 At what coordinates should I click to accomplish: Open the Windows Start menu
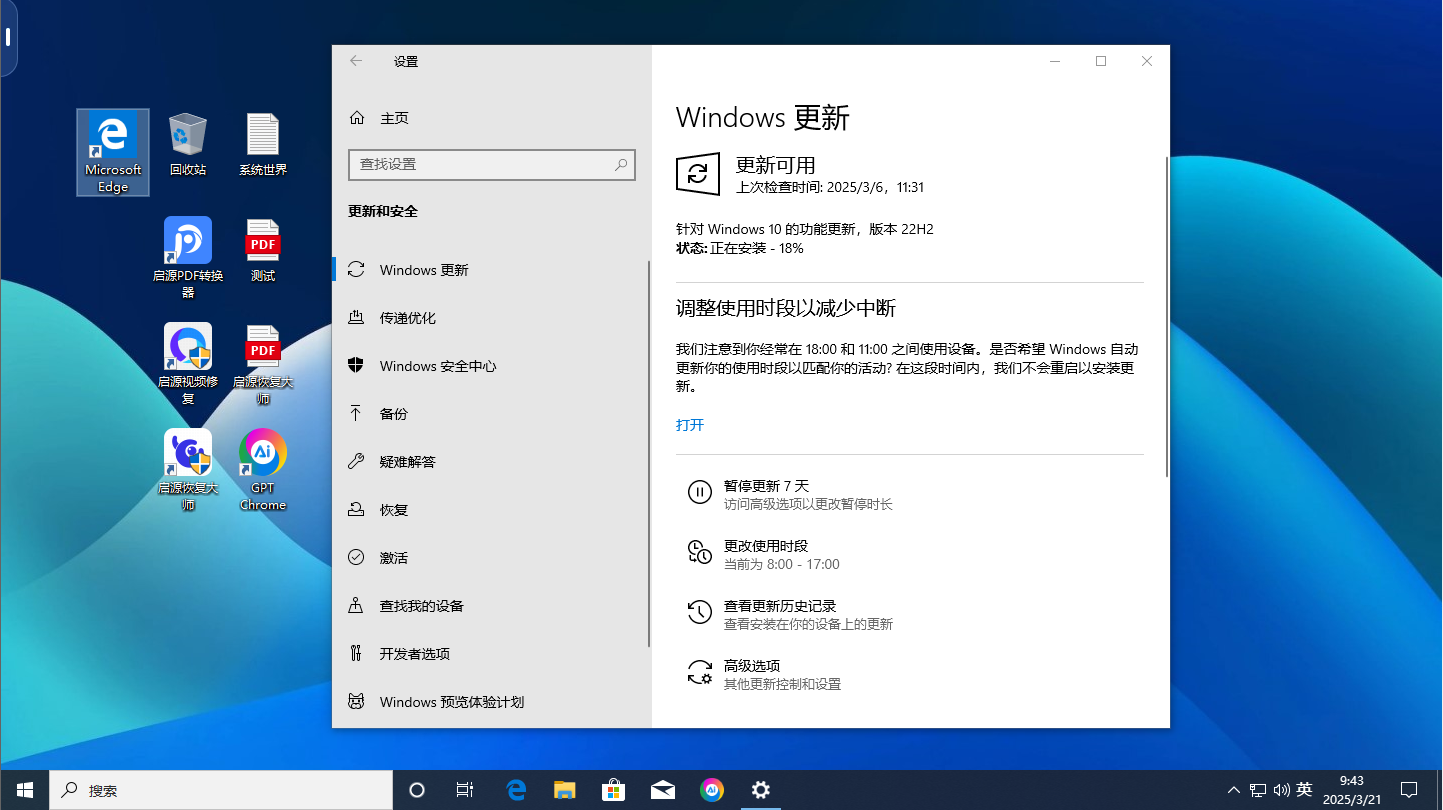24,790
